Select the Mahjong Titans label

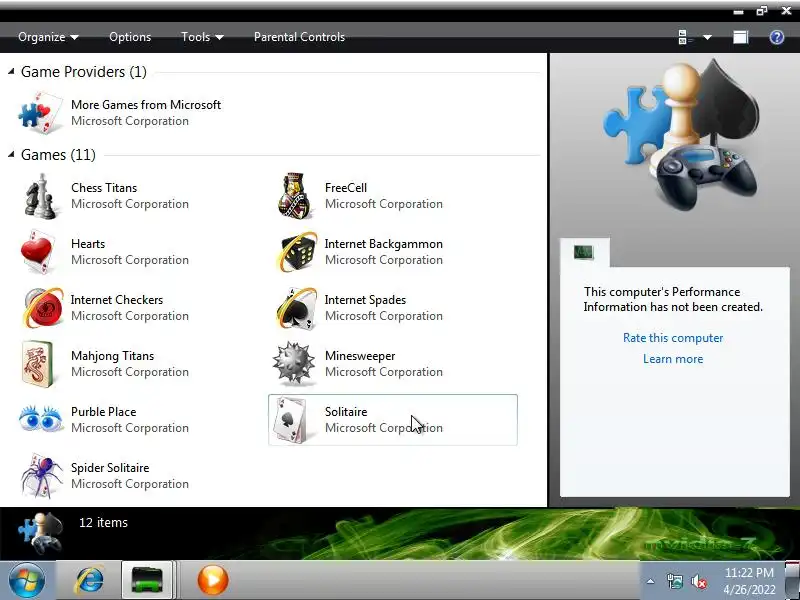coord(112,356)
